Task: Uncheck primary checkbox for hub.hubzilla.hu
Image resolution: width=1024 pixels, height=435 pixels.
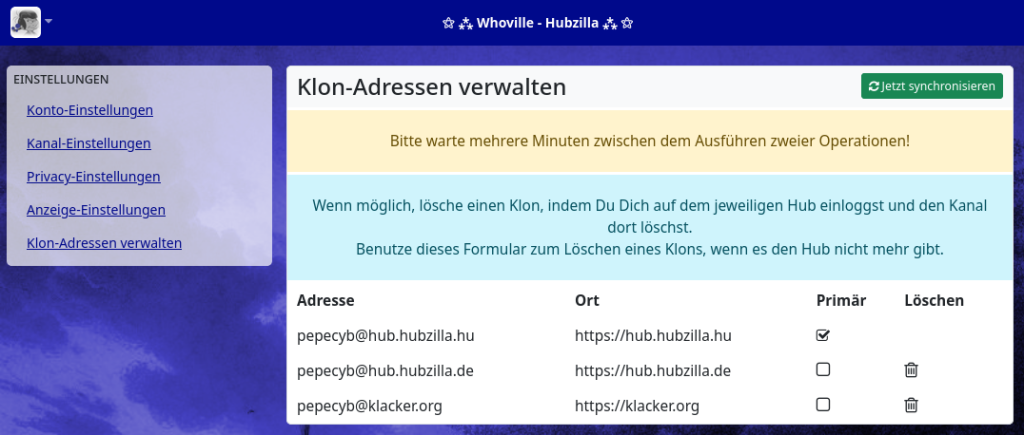Action: pos(823,335)
